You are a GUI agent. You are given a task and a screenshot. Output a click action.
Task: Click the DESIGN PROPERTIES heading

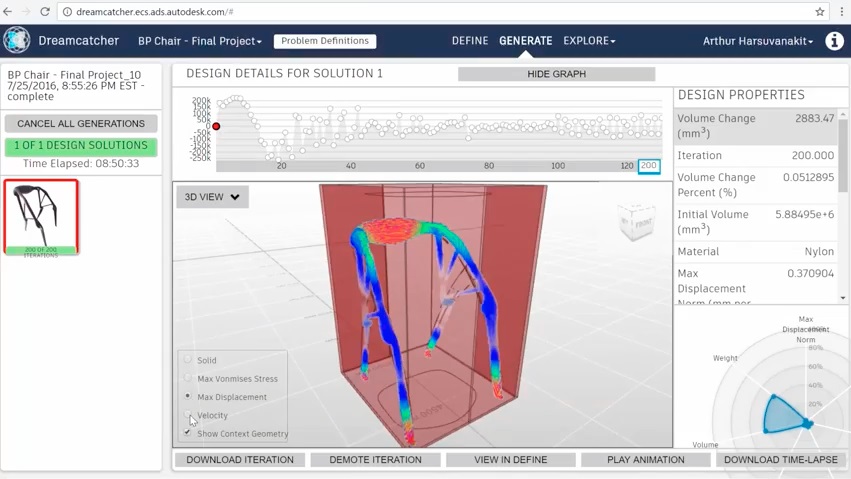click(741, 95)
